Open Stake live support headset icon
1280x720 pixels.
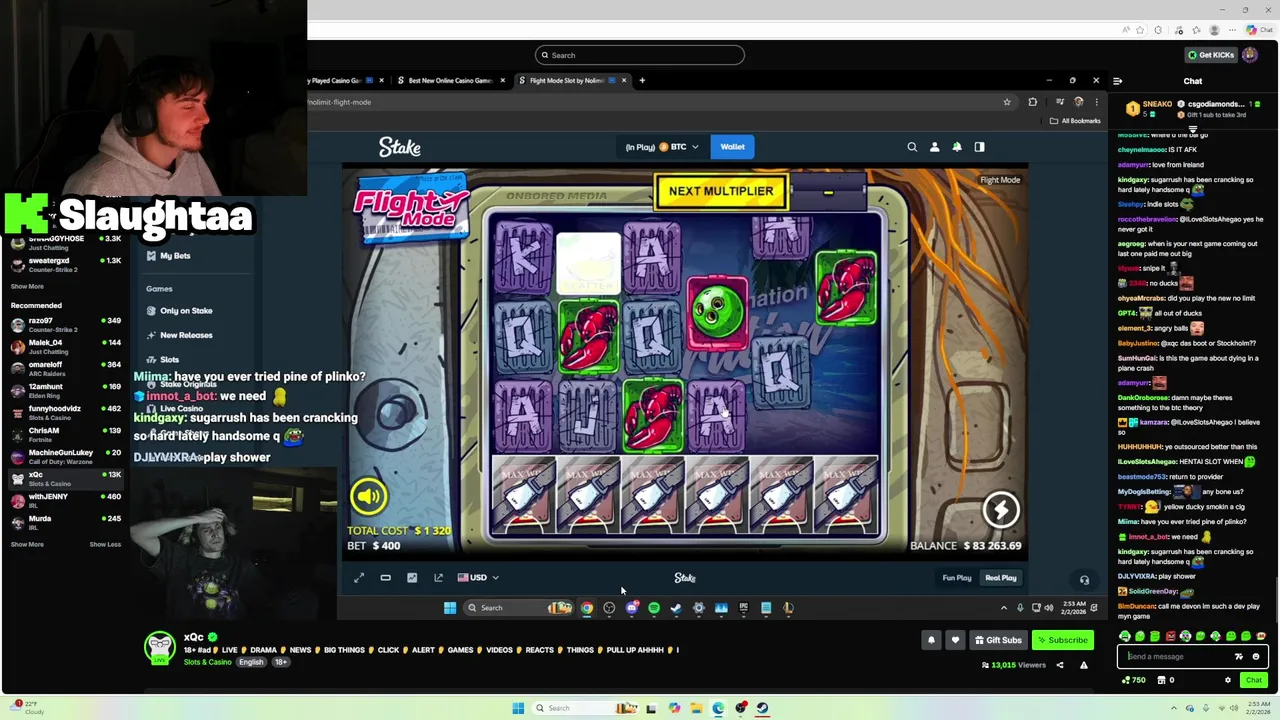1084,580
